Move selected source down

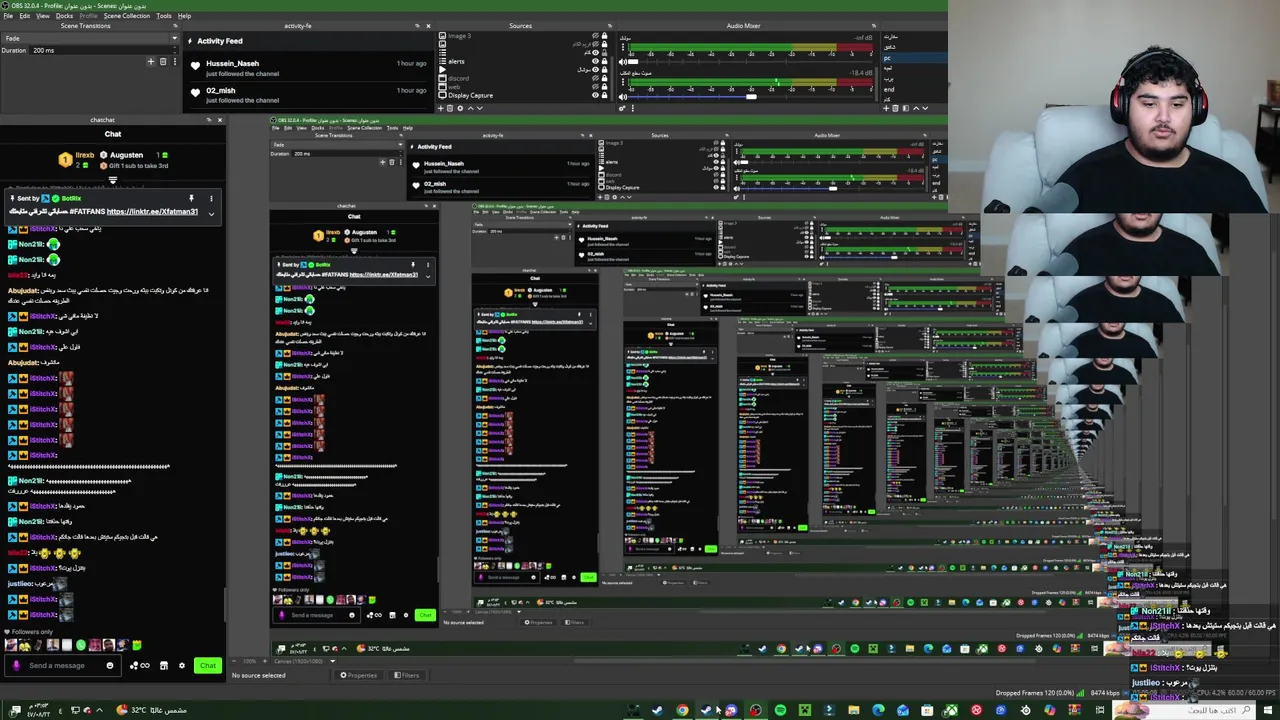(x=480, y=108)
